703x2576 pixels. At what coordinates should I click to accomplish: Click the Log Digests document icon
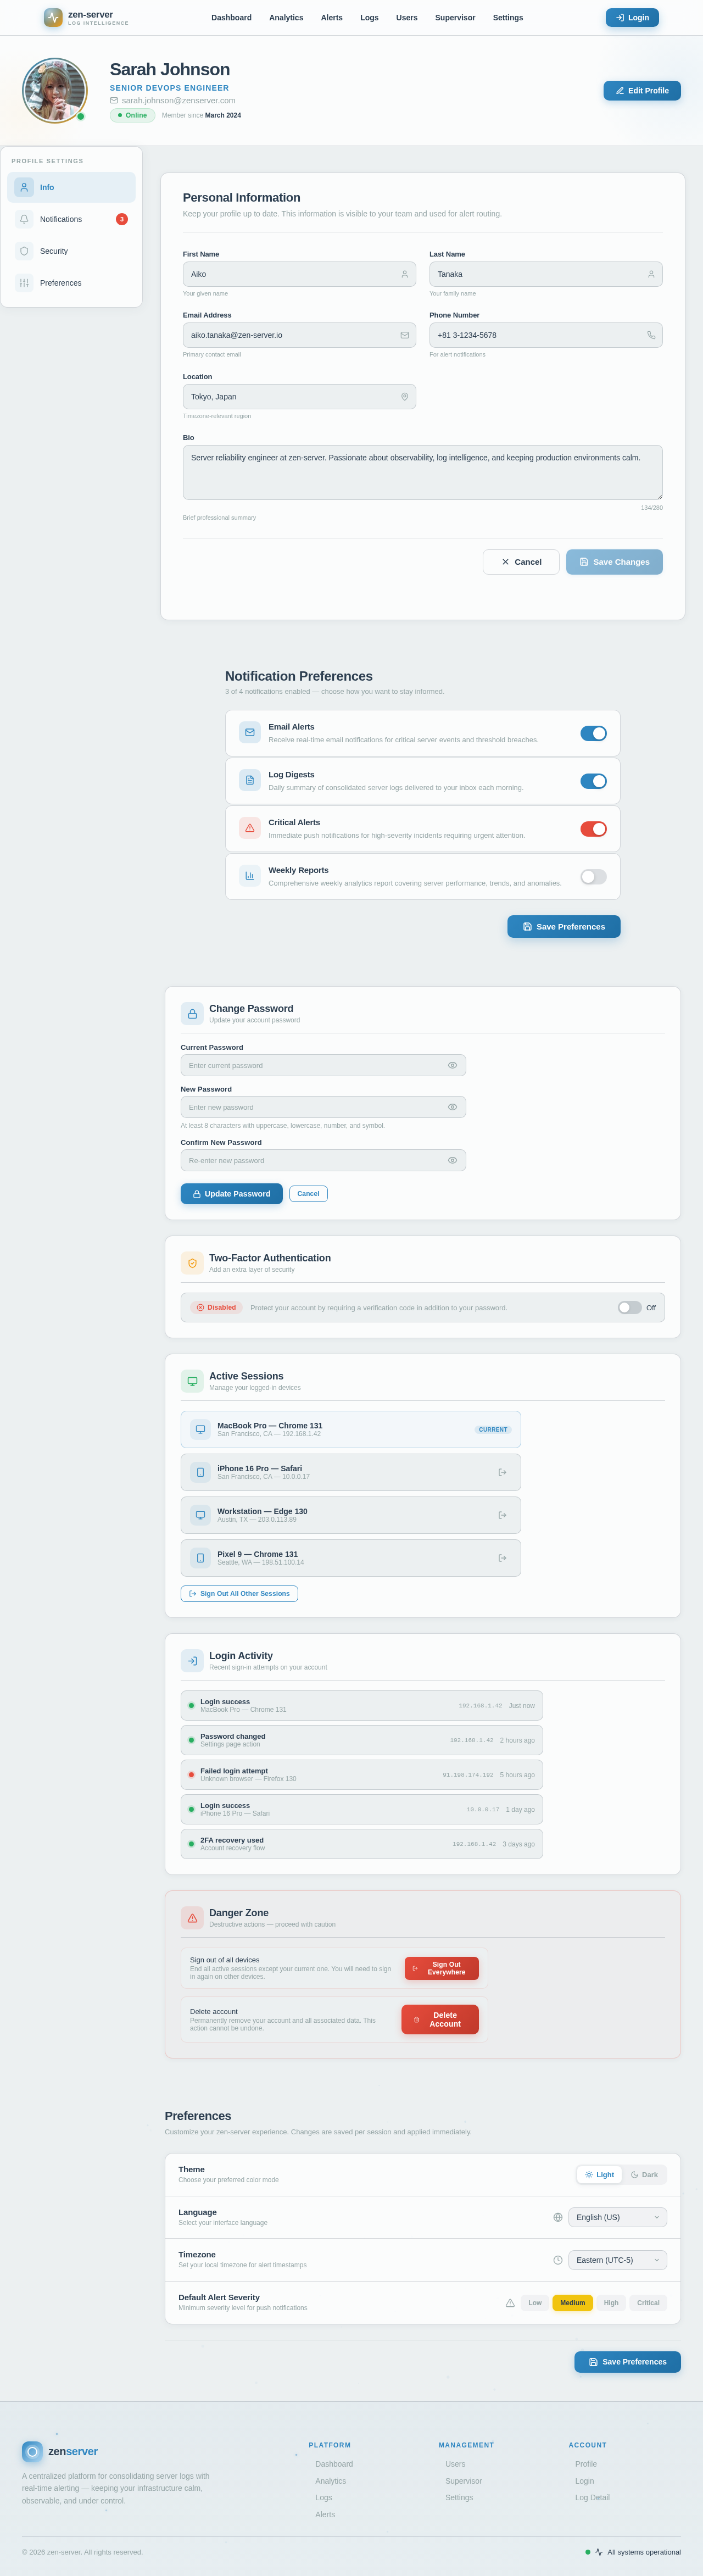click(x=250, y=780)
